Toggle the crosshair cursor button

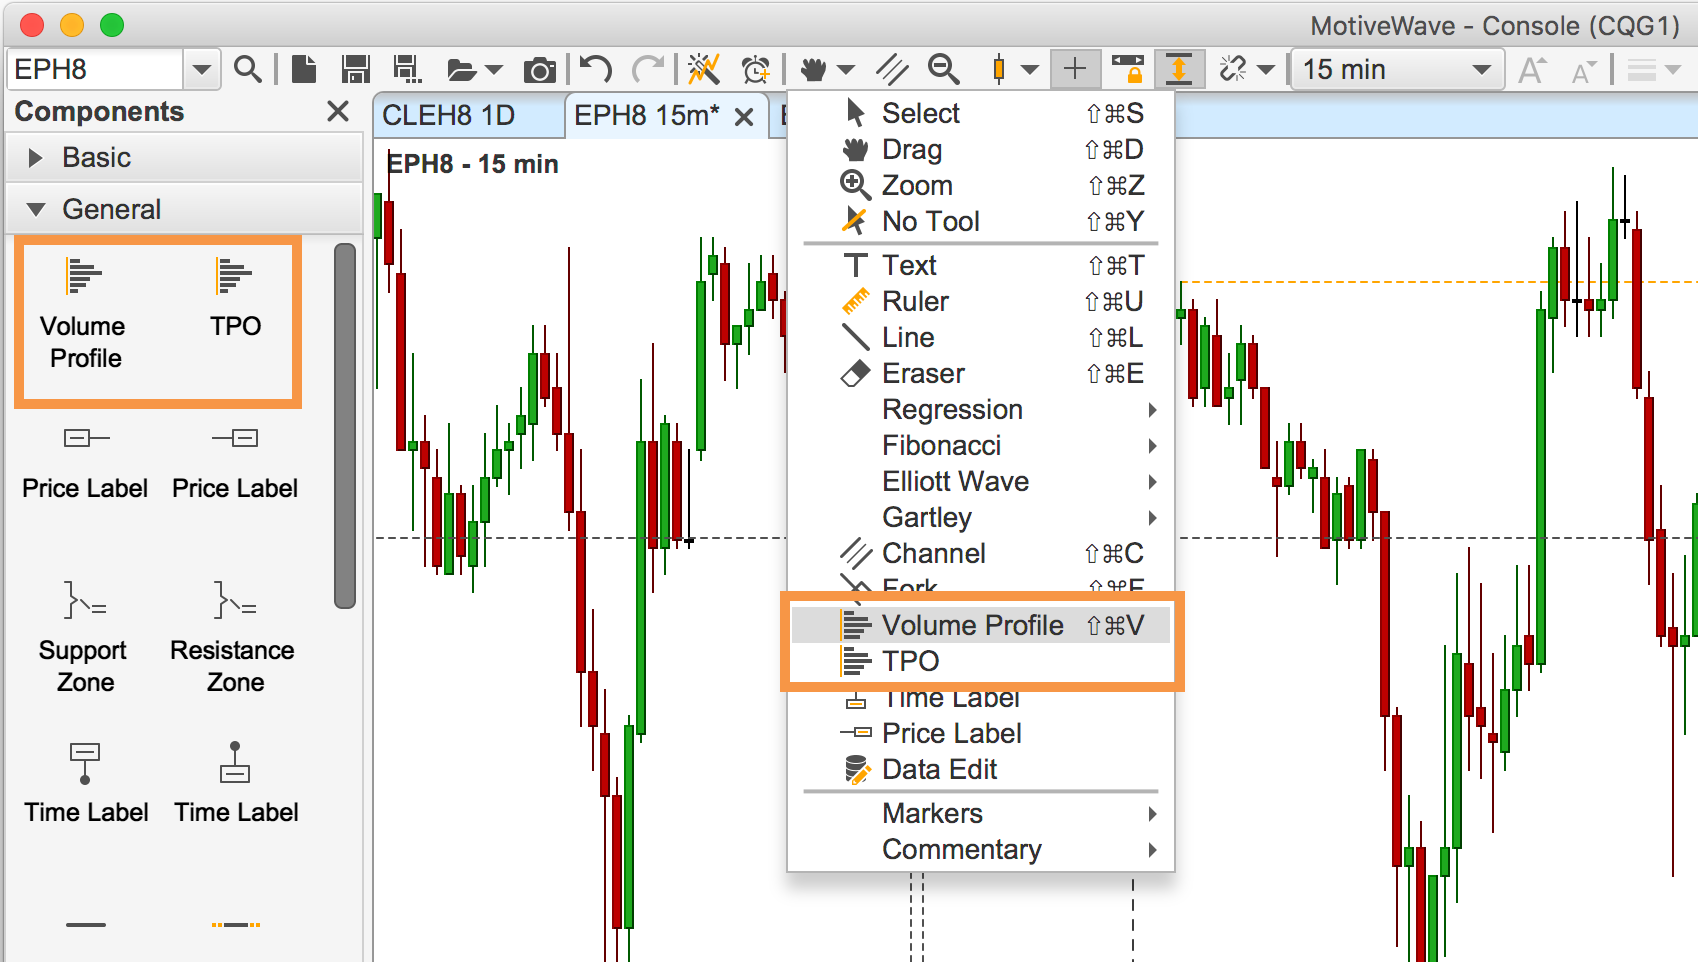tap(1075, 69)
